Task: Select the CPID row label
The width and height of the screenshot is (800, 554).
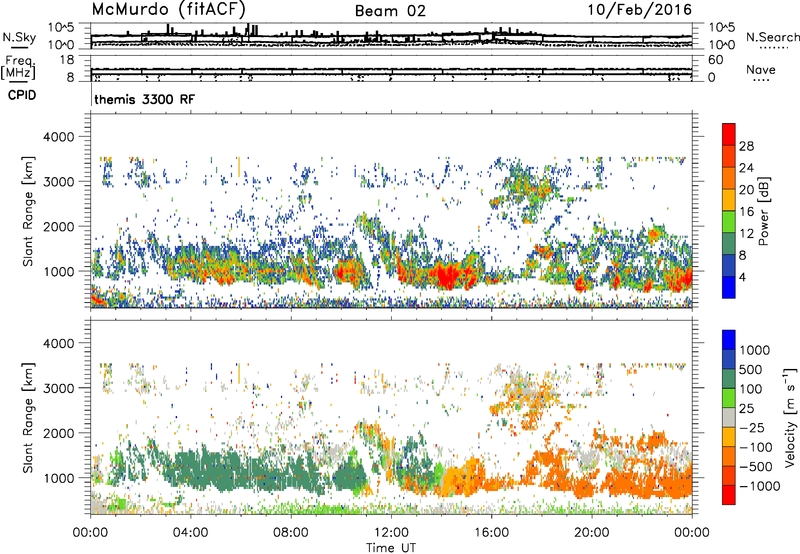Action: coord(22,95)
